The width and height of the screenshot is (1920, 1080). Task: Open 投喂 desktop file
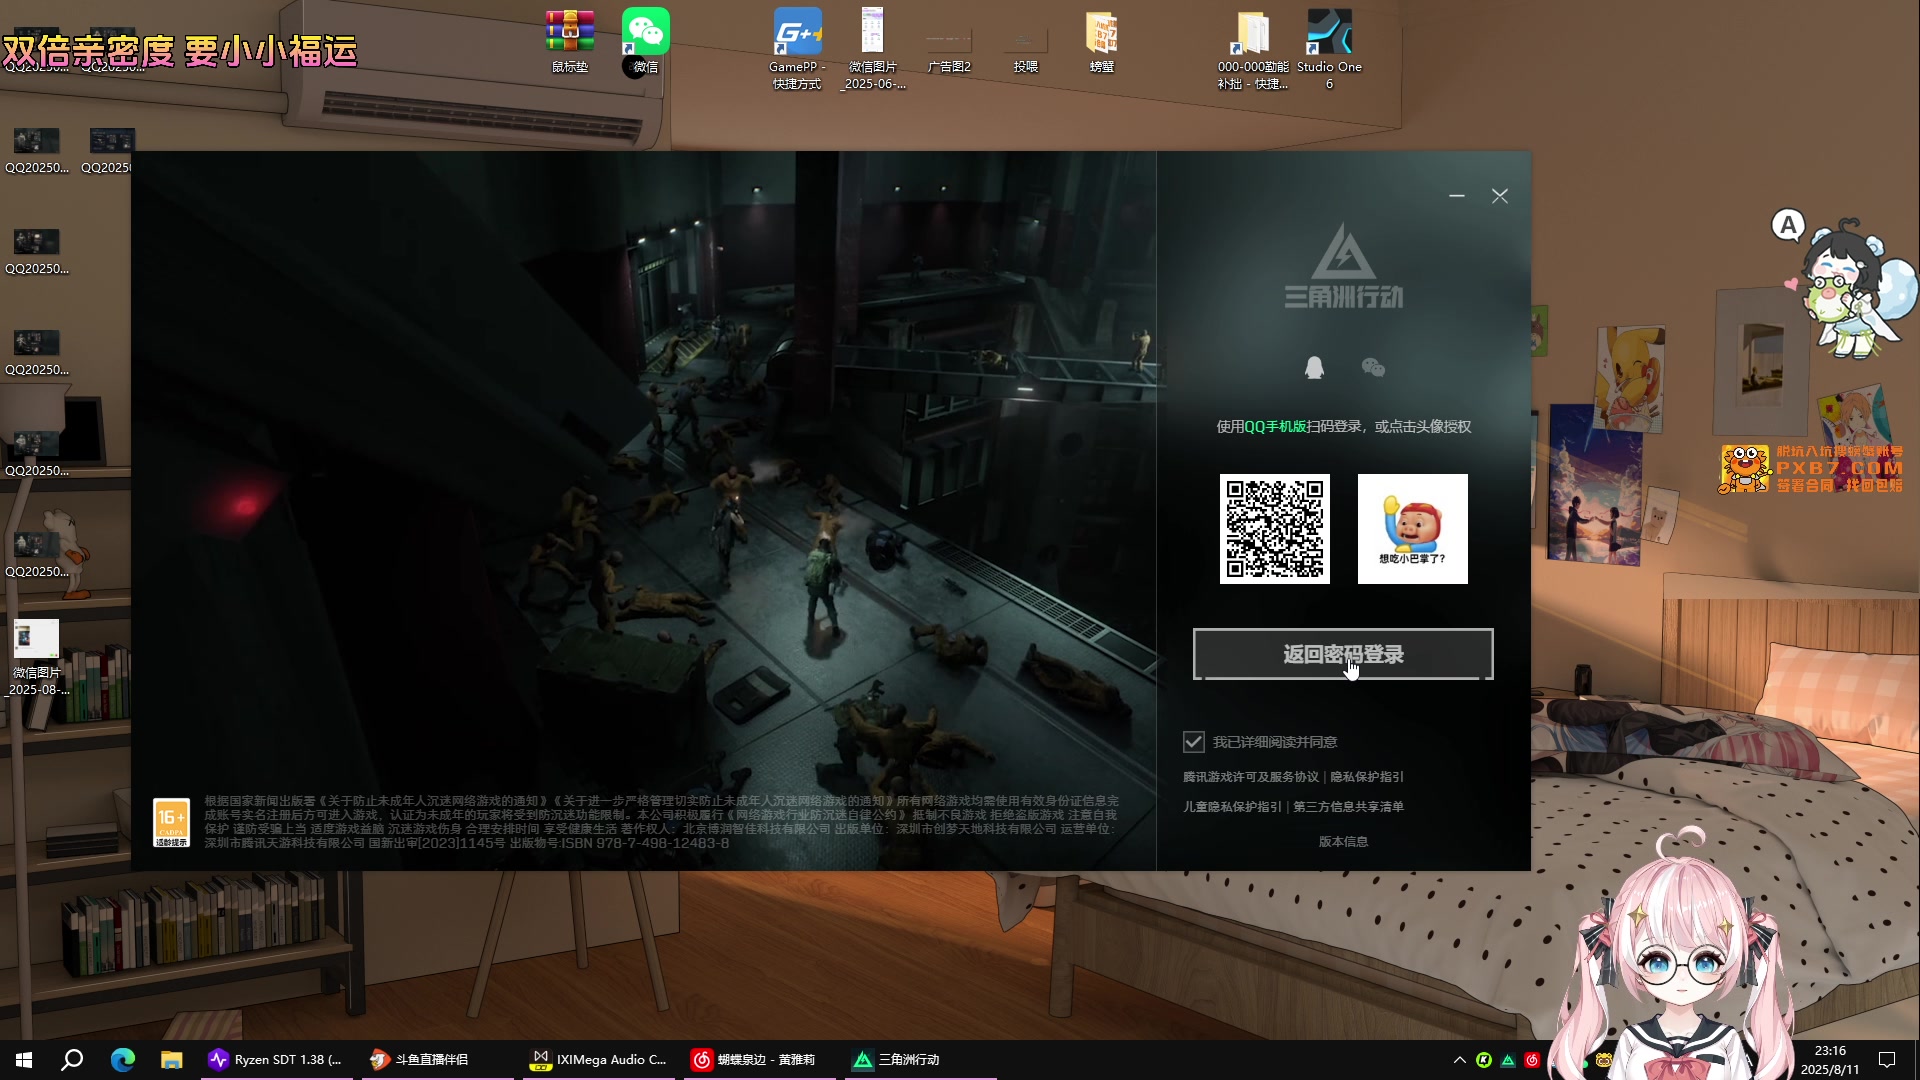click(x=1026, y=49)
